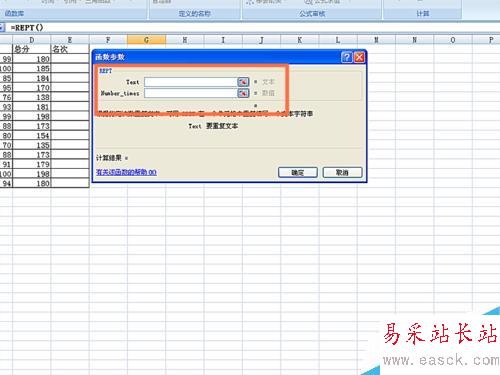Select the cell showing 93

6,107
